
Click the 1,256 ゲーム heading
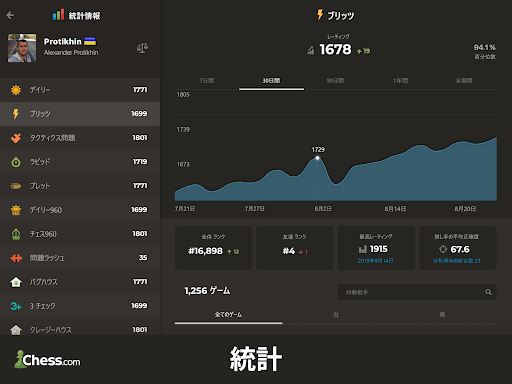tap(207, 291)
